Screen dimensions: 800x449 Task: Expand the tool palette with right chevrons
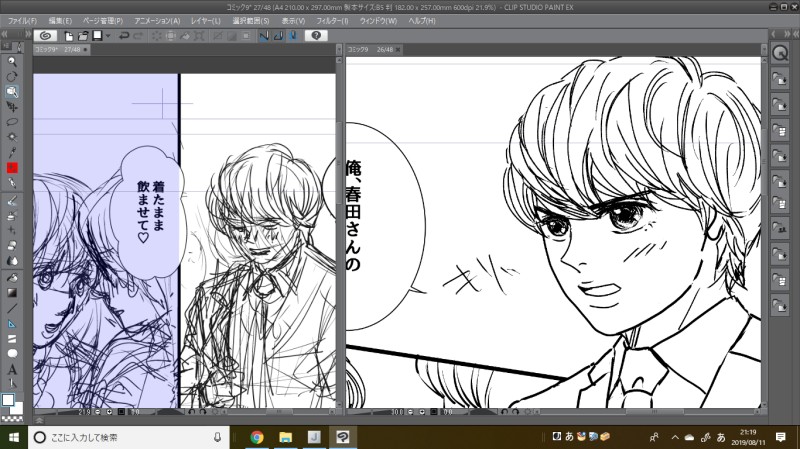point(28,34)
